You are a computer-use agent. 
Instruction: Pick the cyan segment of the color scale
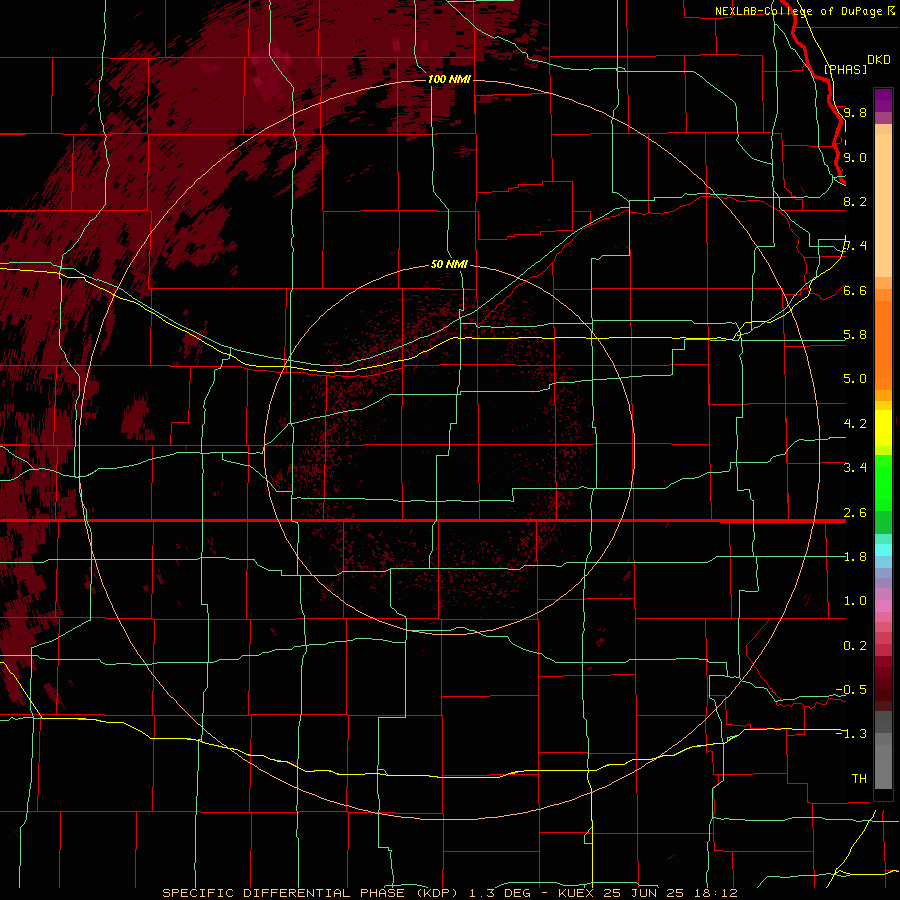[883, 550]
